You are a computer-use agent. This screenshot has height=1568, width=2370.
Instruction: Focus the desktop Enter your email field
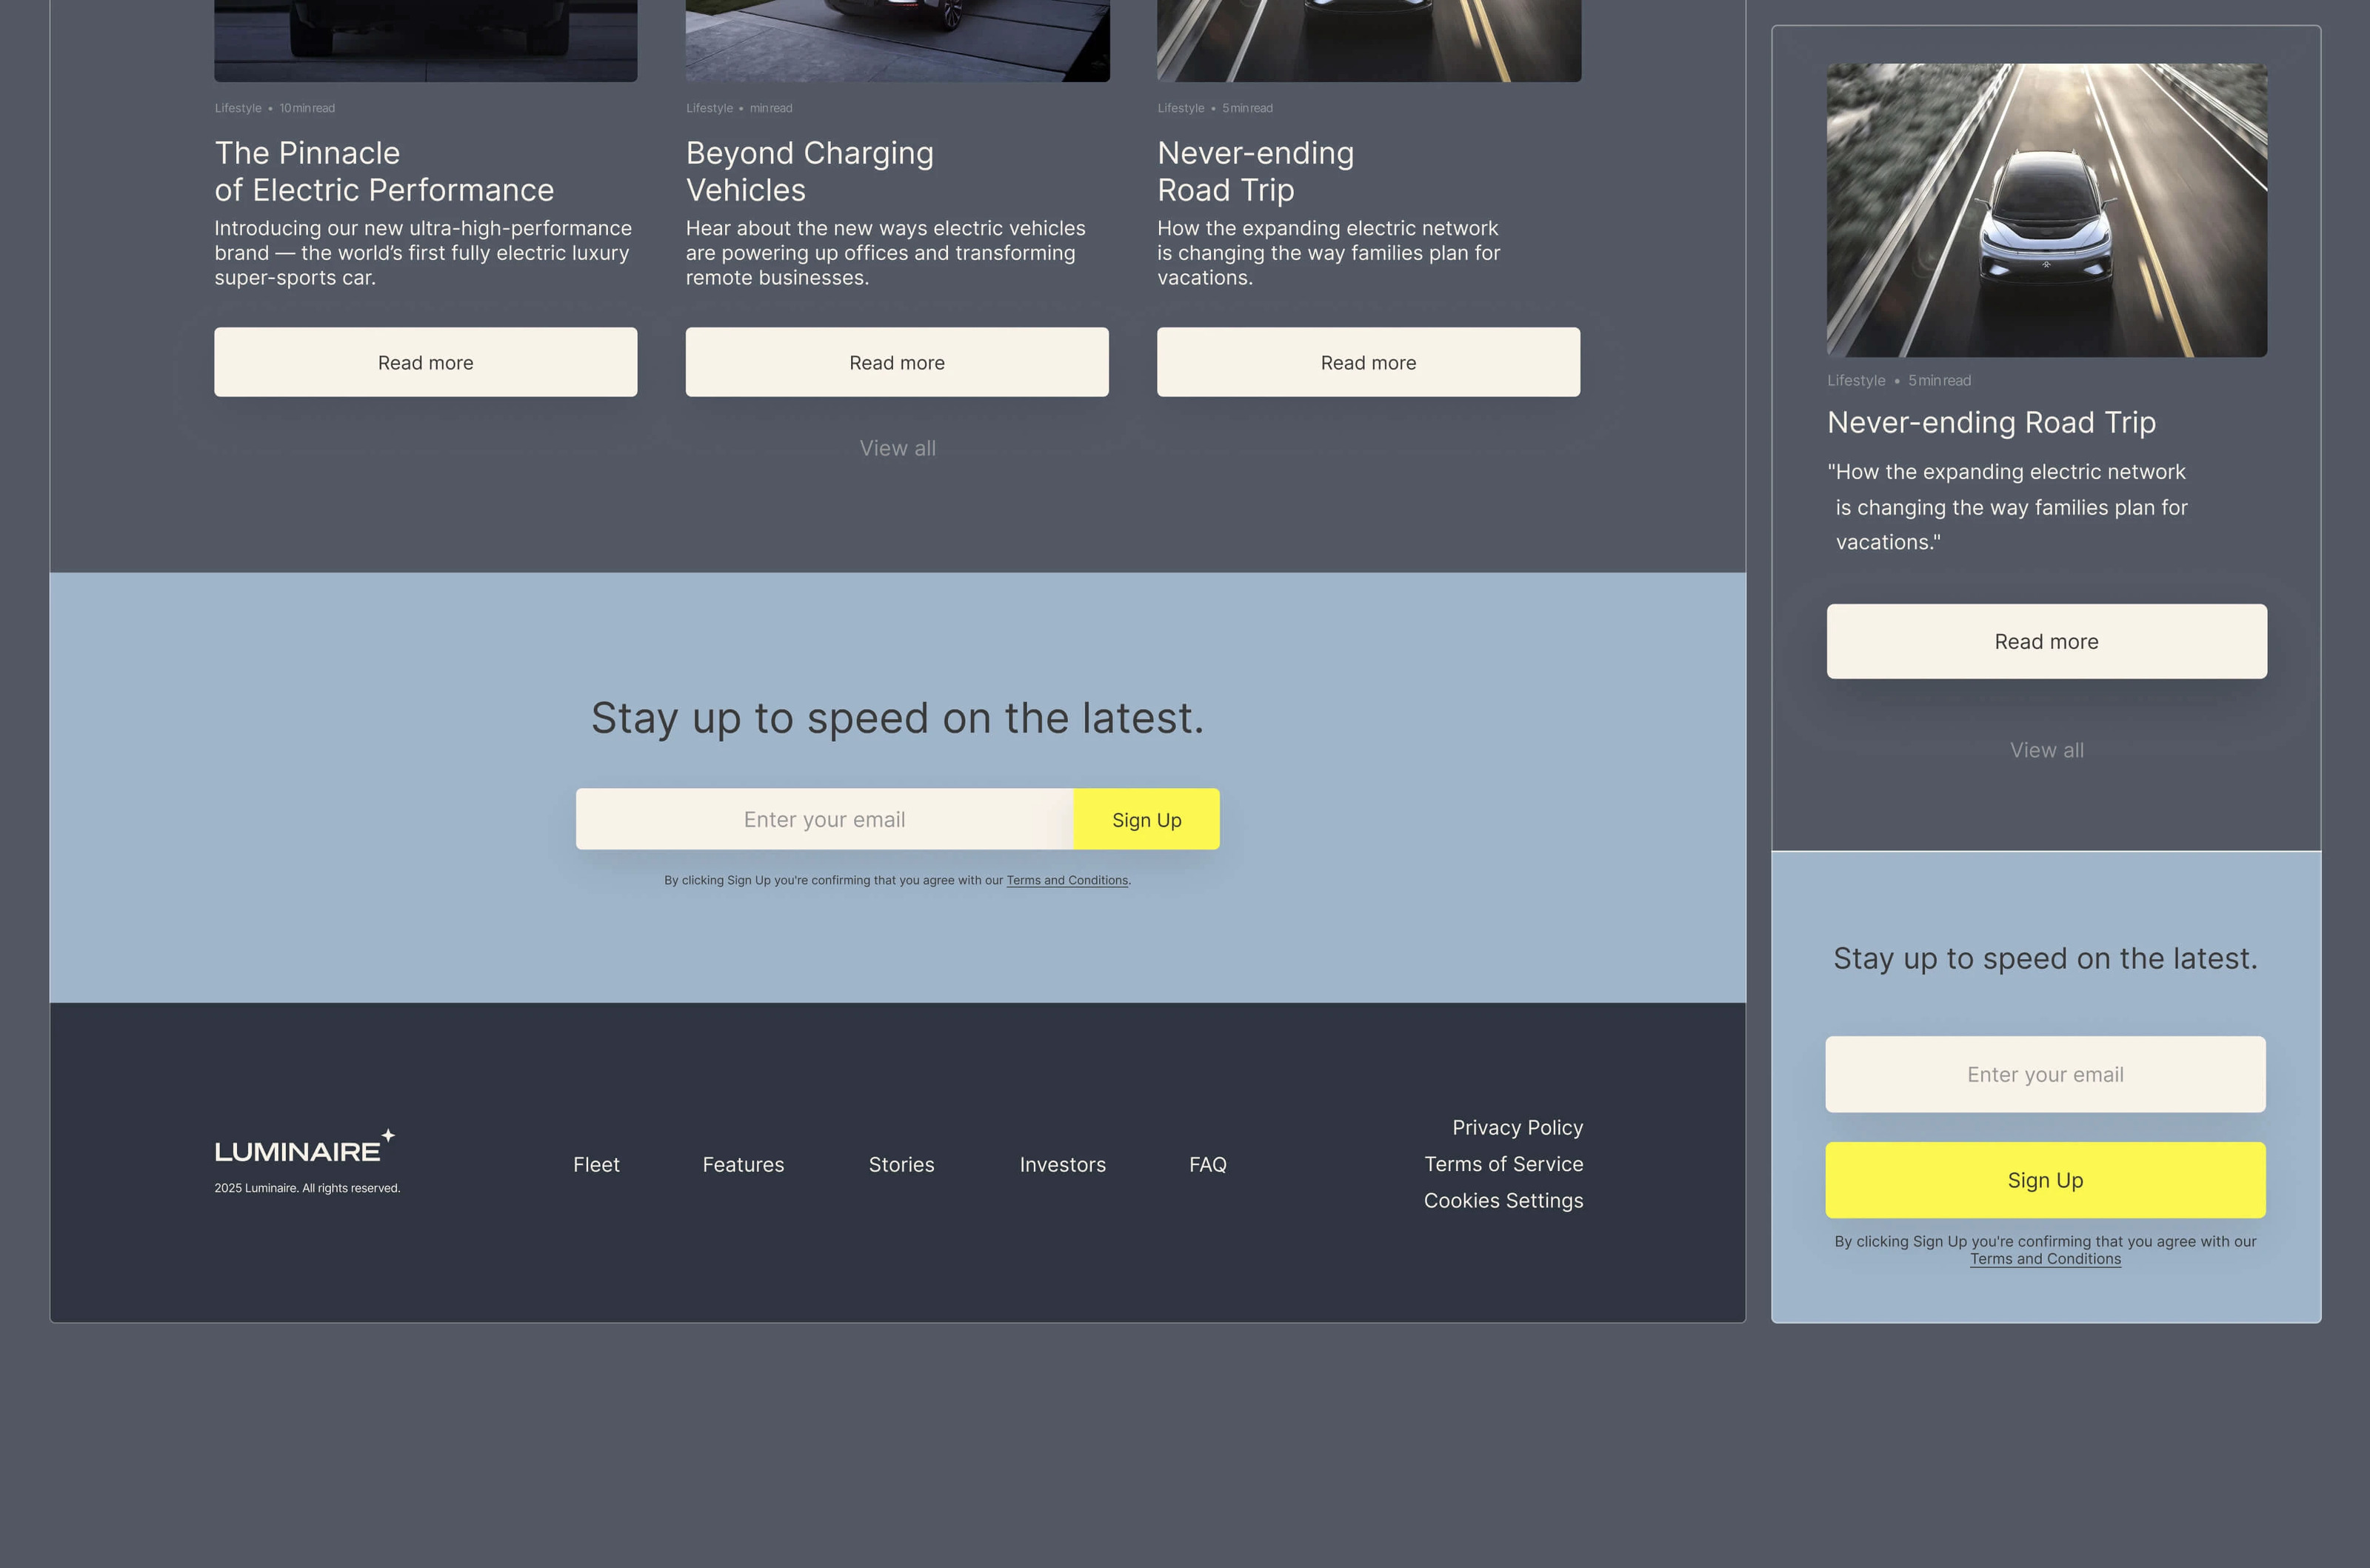824,820
